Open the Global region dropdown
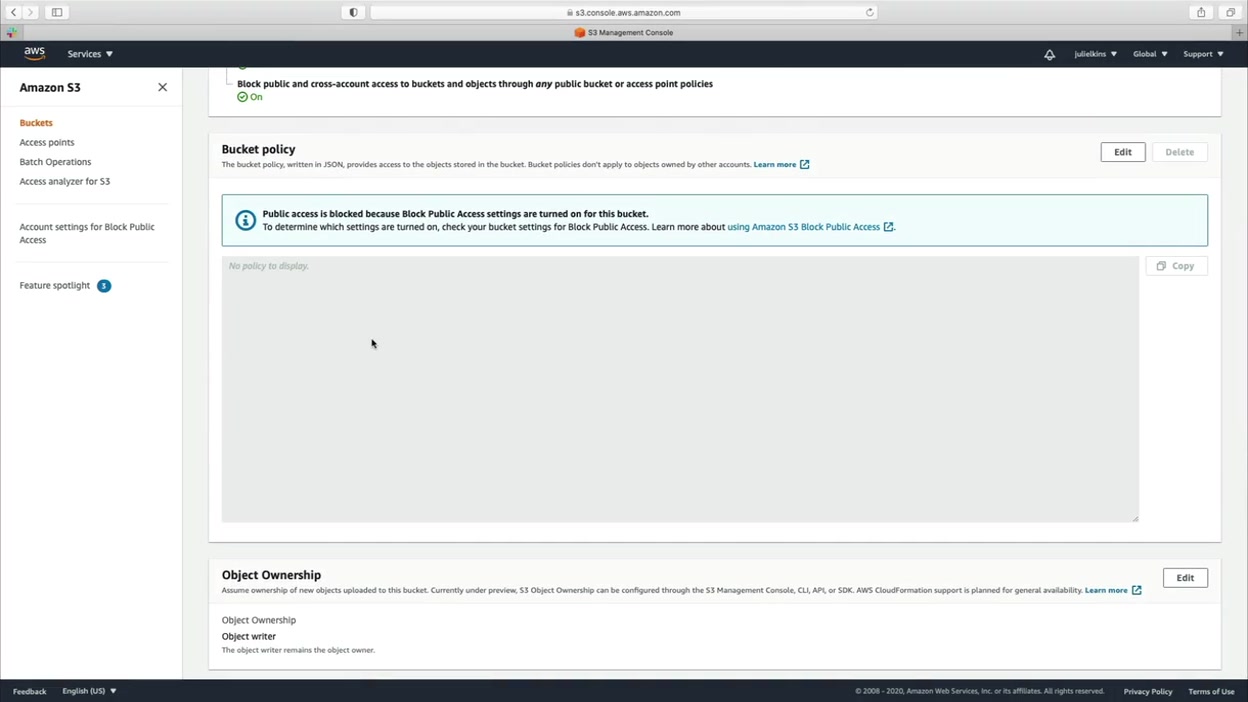This screenshot has width=1248, height=702. tap(1150, 54)
